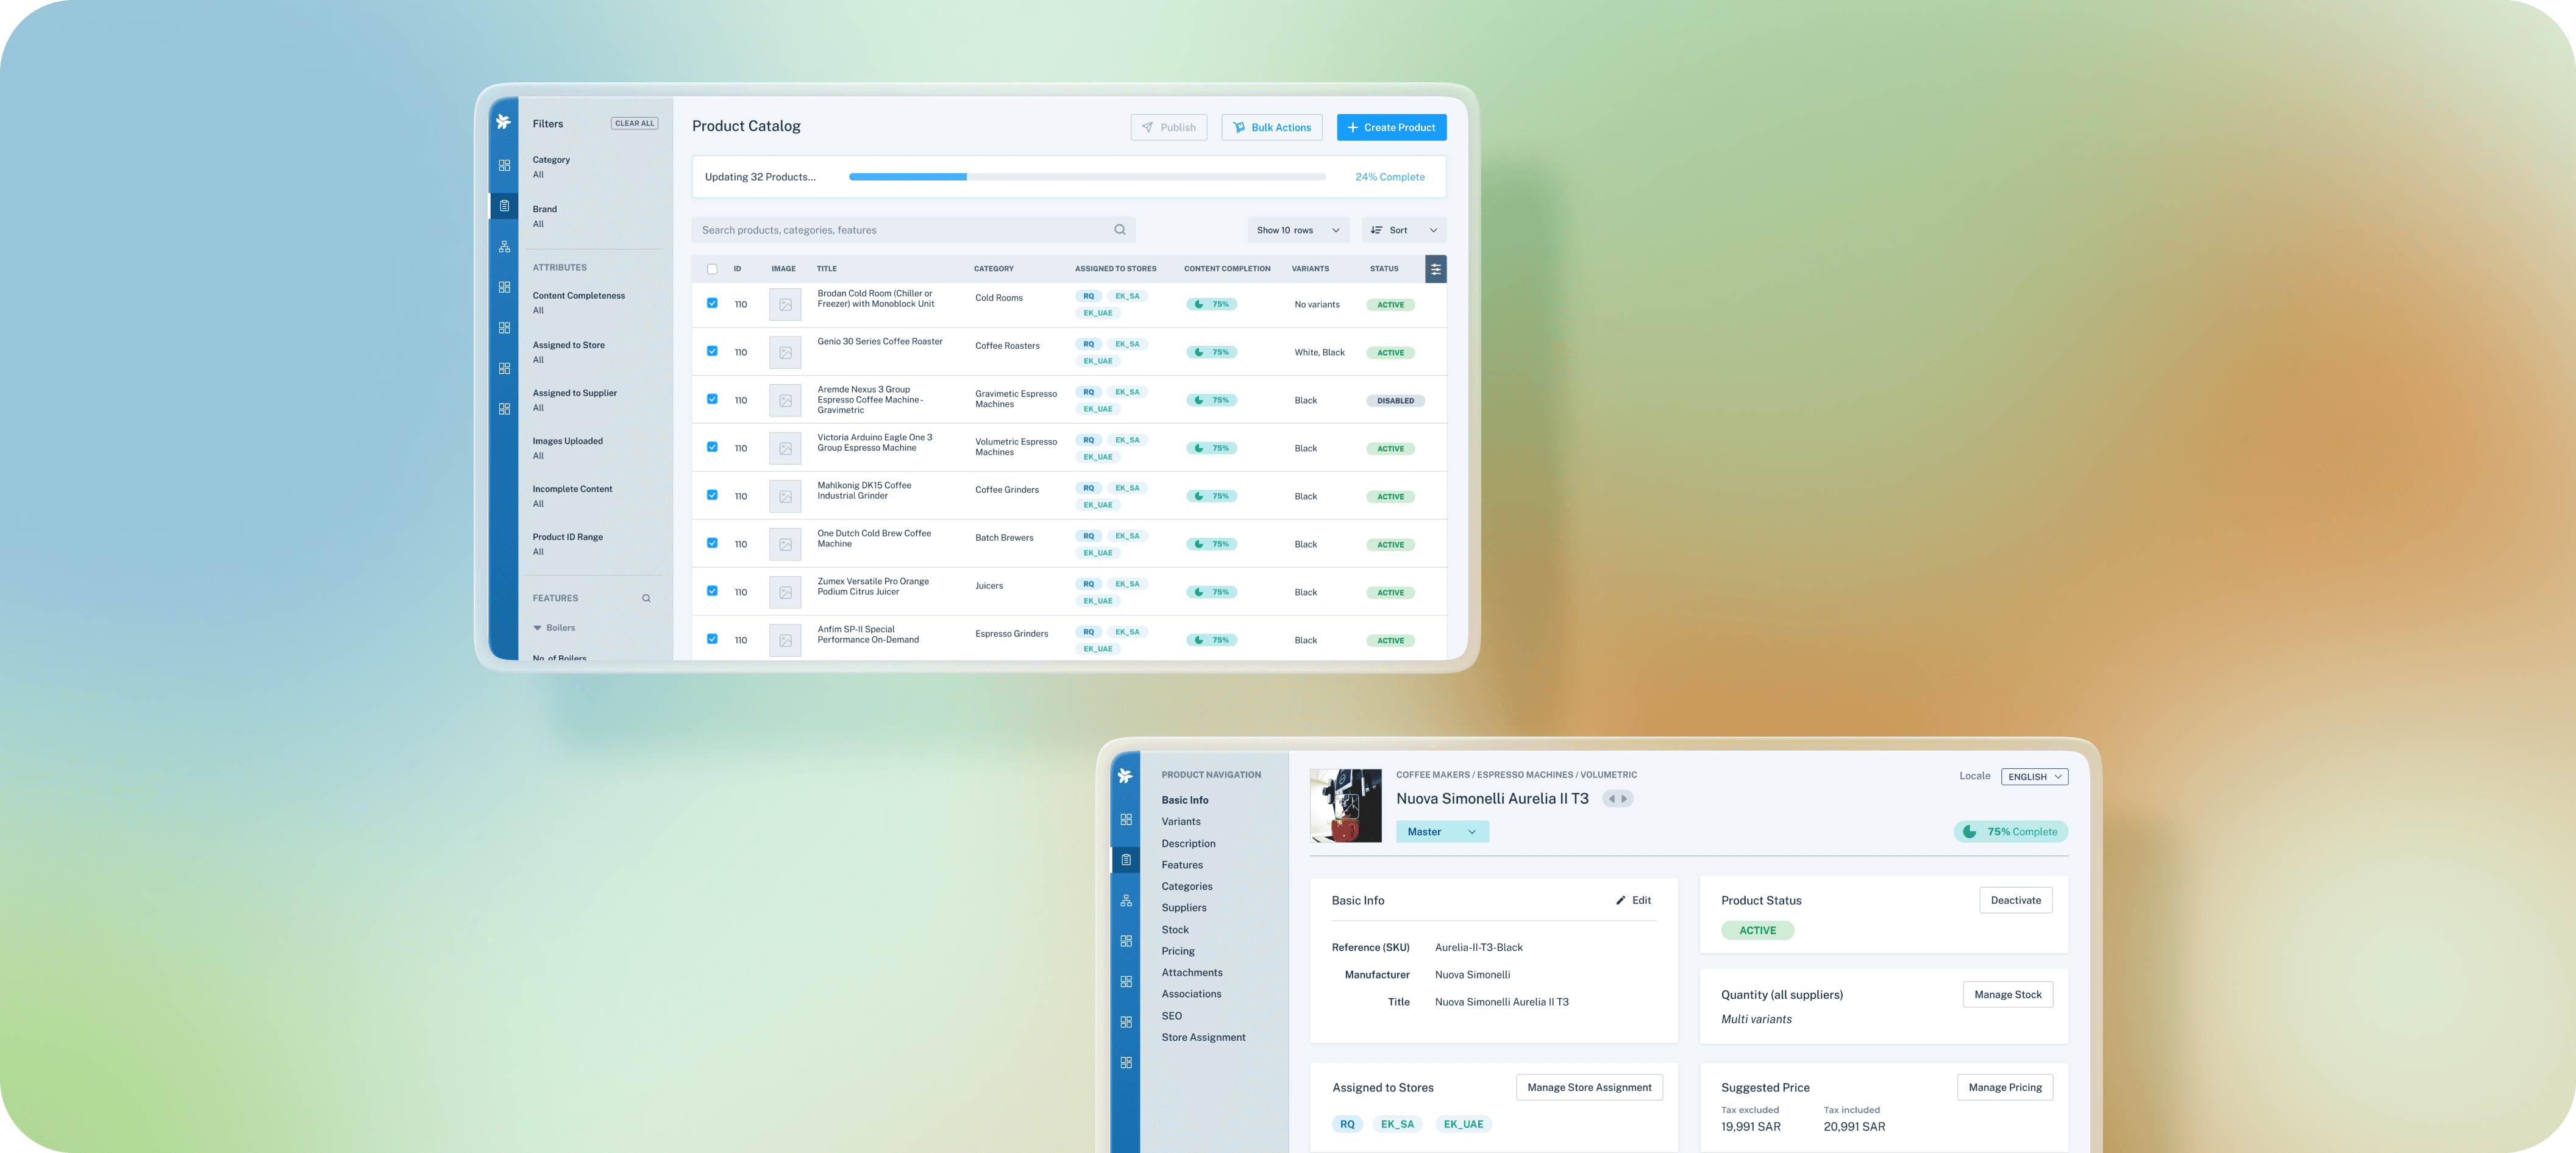
Task: Click the product search input field
Action: pos(900,230)
